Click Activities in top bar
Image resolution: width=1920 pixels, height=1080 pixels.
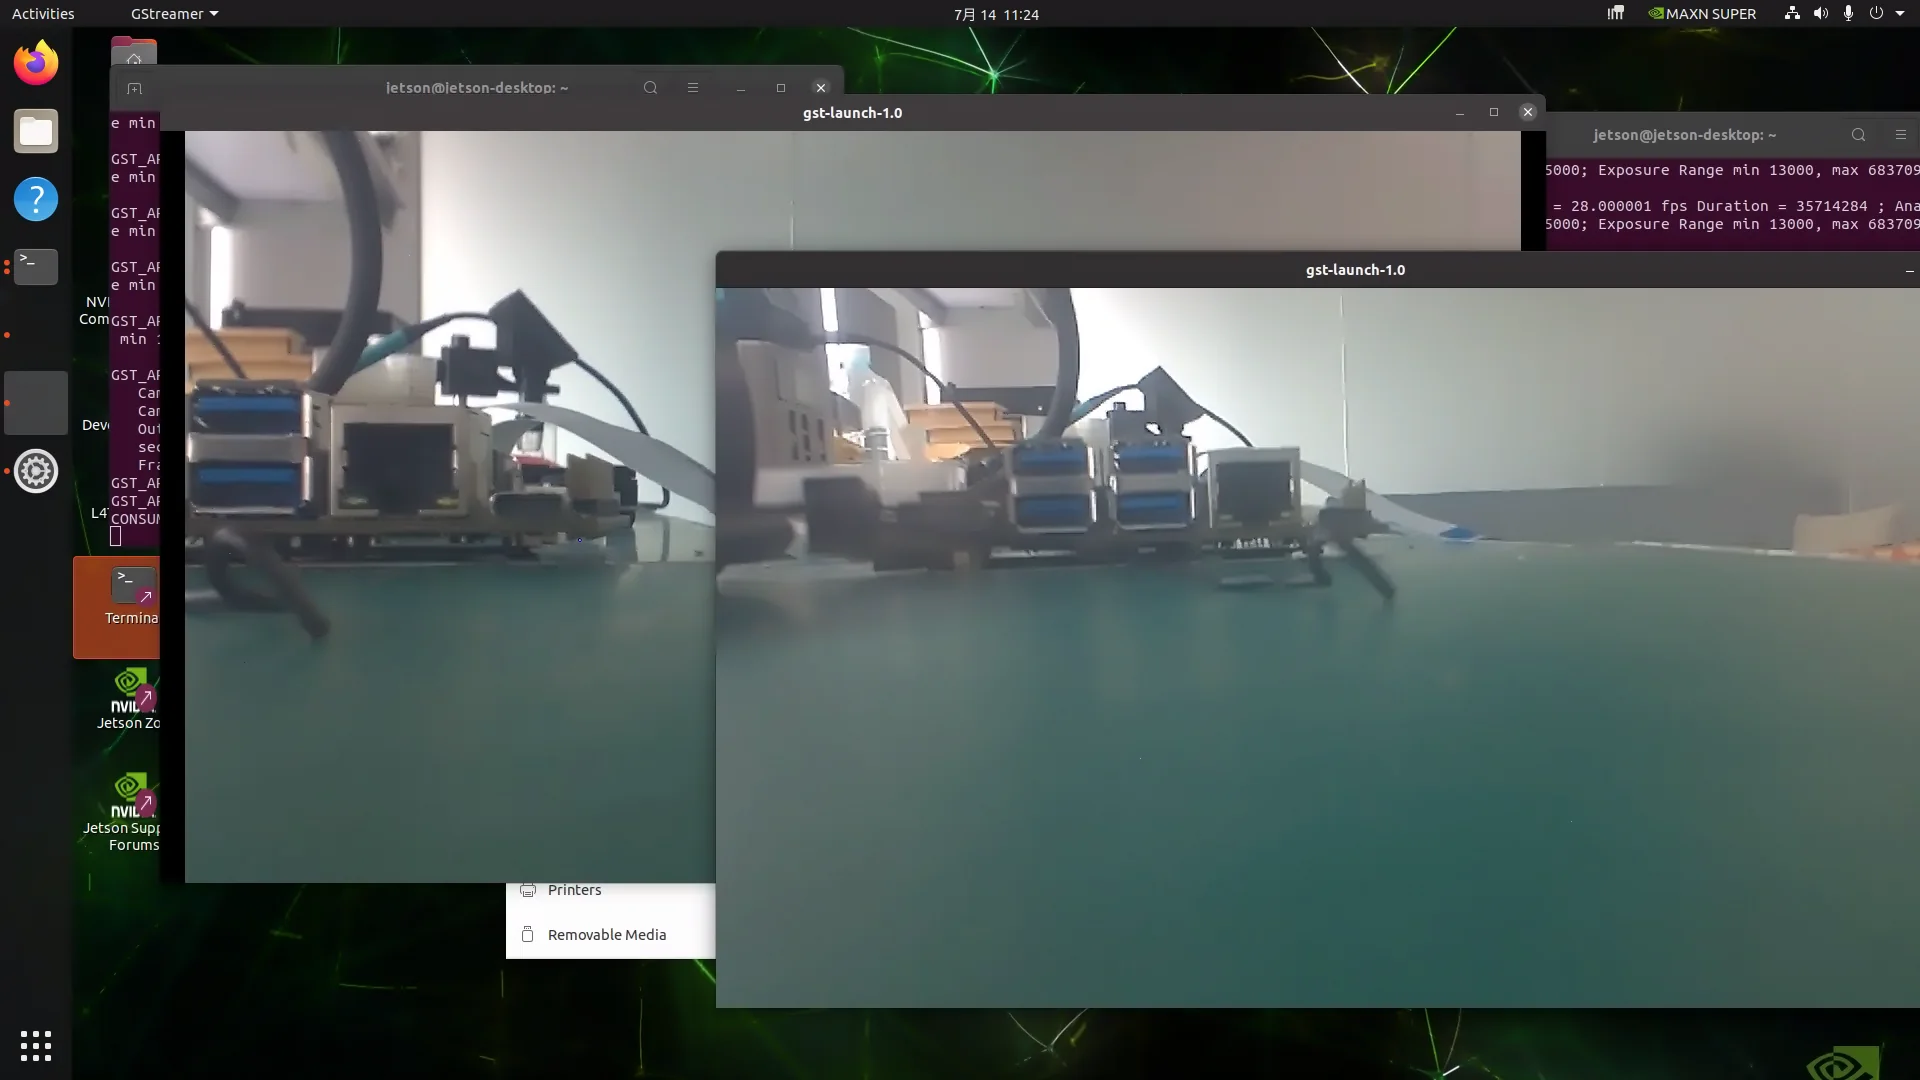click(x=43, y=14)
